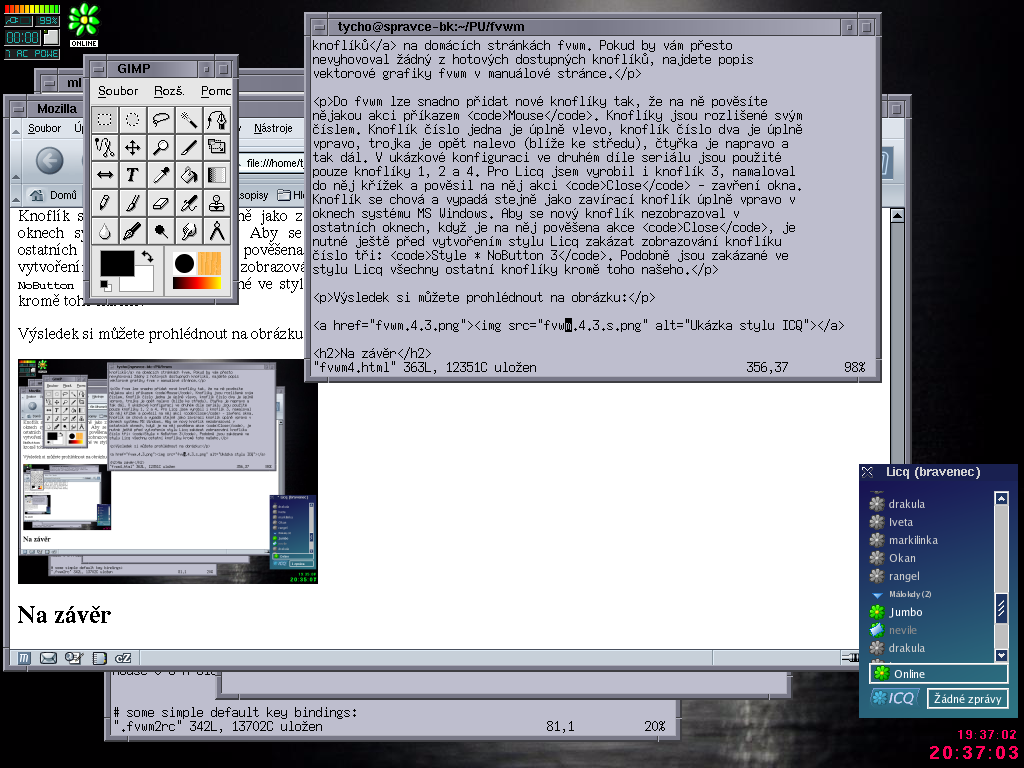Open GIMP's Soubor menu
This screenshot has width=1024, height=768.
click(118, 91)
